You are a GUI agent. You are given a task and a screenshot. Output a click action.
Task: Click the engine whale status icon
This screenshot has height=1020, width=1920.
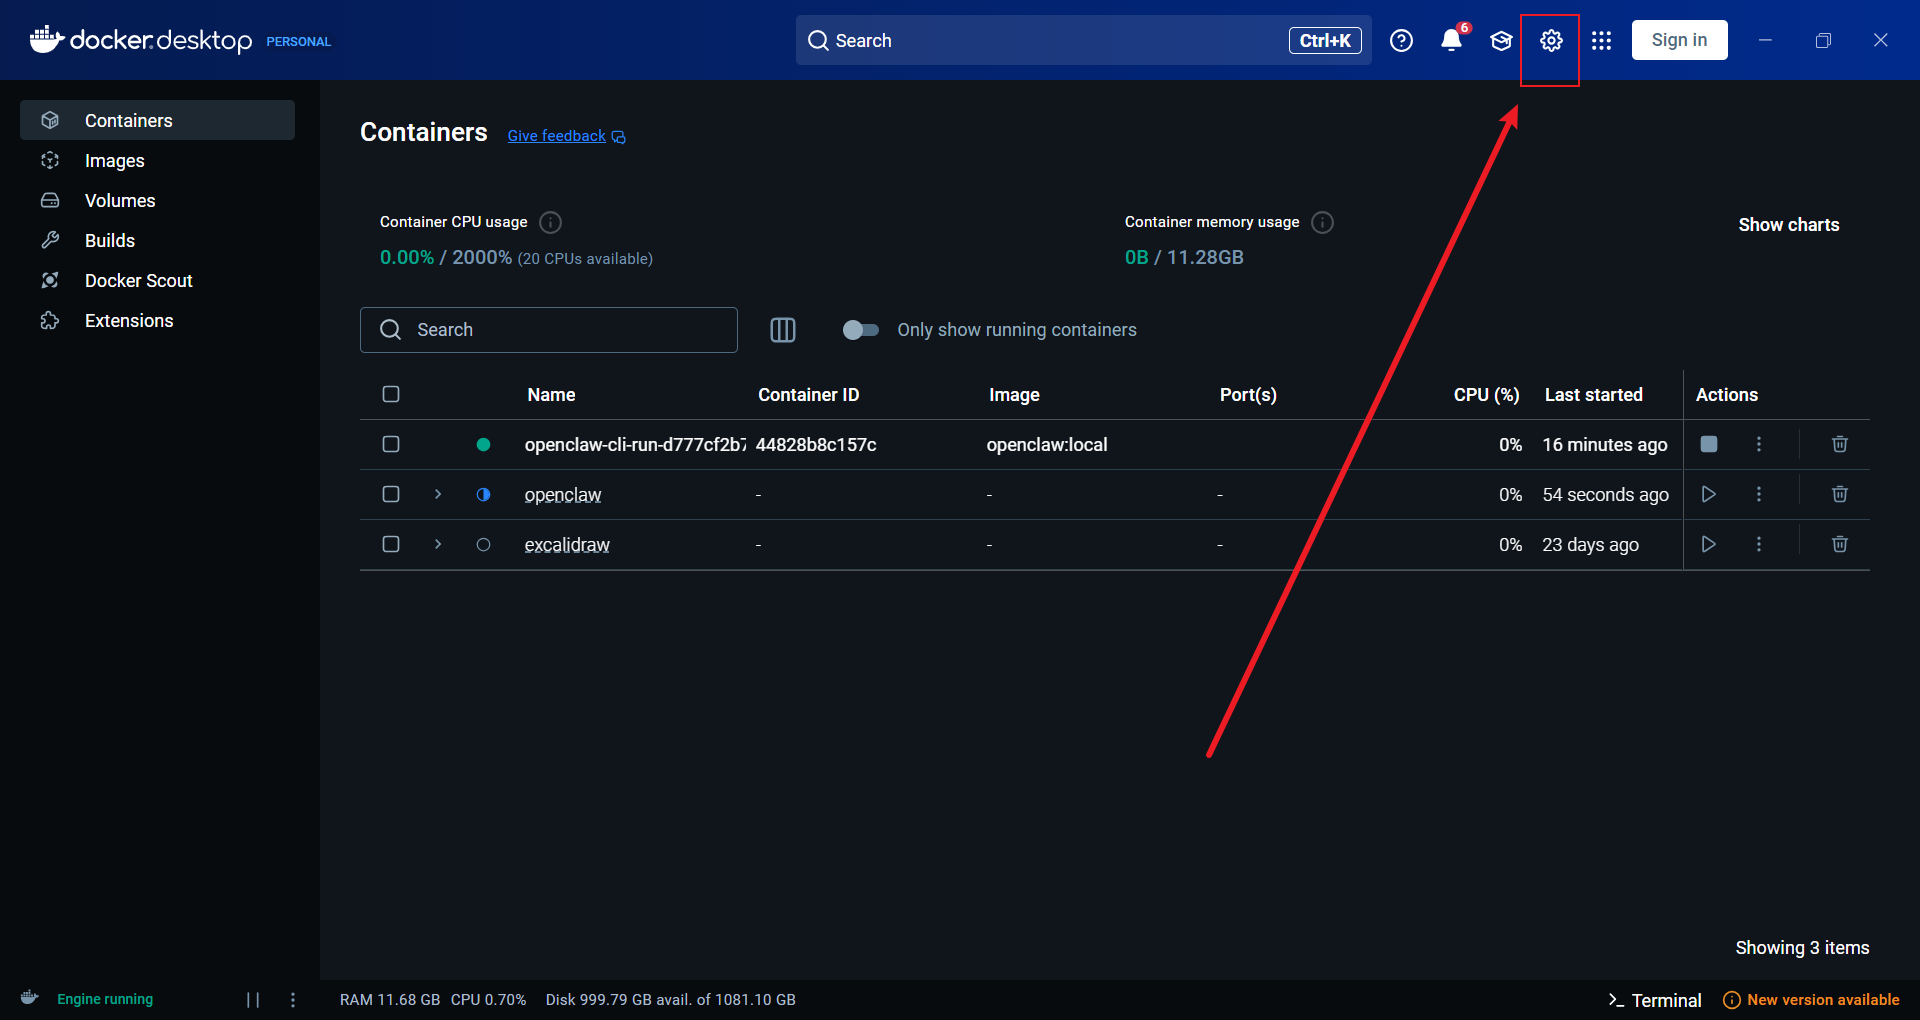(x=29, y=998)
